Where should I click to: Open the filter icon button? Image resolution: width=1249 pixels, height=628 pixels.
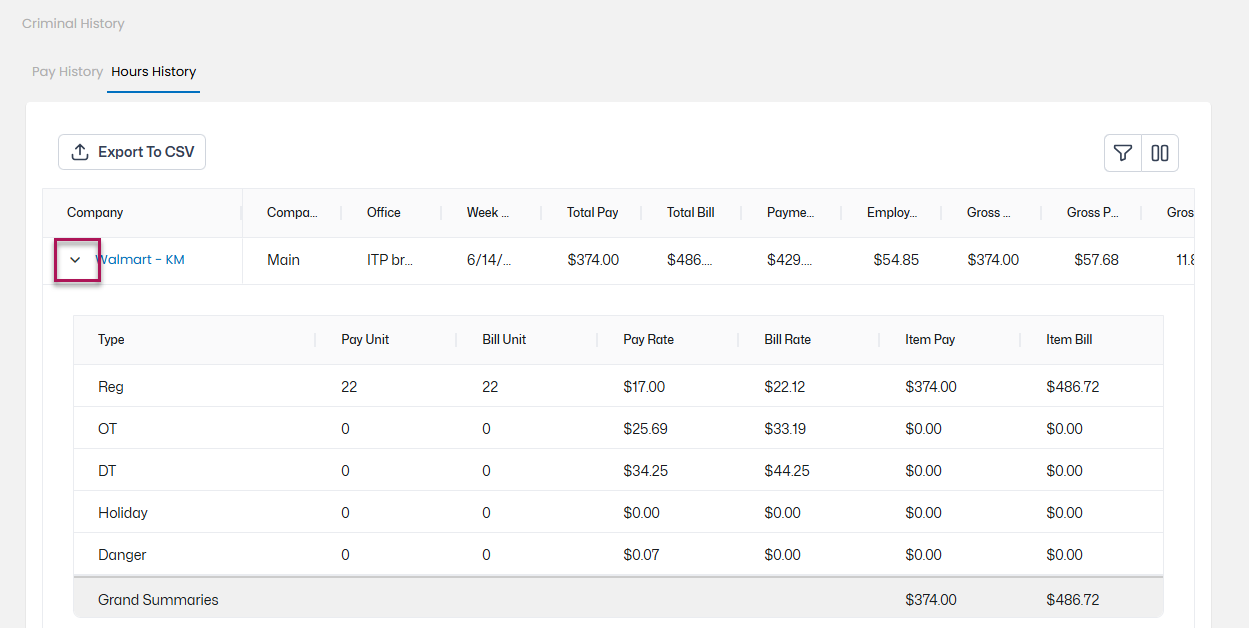(1123, 153)
